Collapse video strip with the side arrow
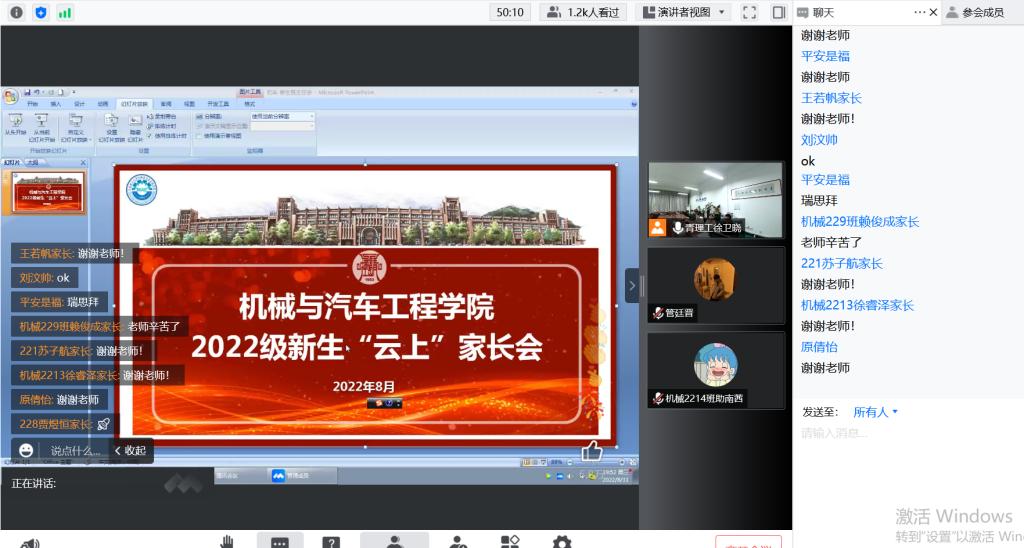Screen dimensions: 1024x548 pyautogui.click(x=632, y=285)
